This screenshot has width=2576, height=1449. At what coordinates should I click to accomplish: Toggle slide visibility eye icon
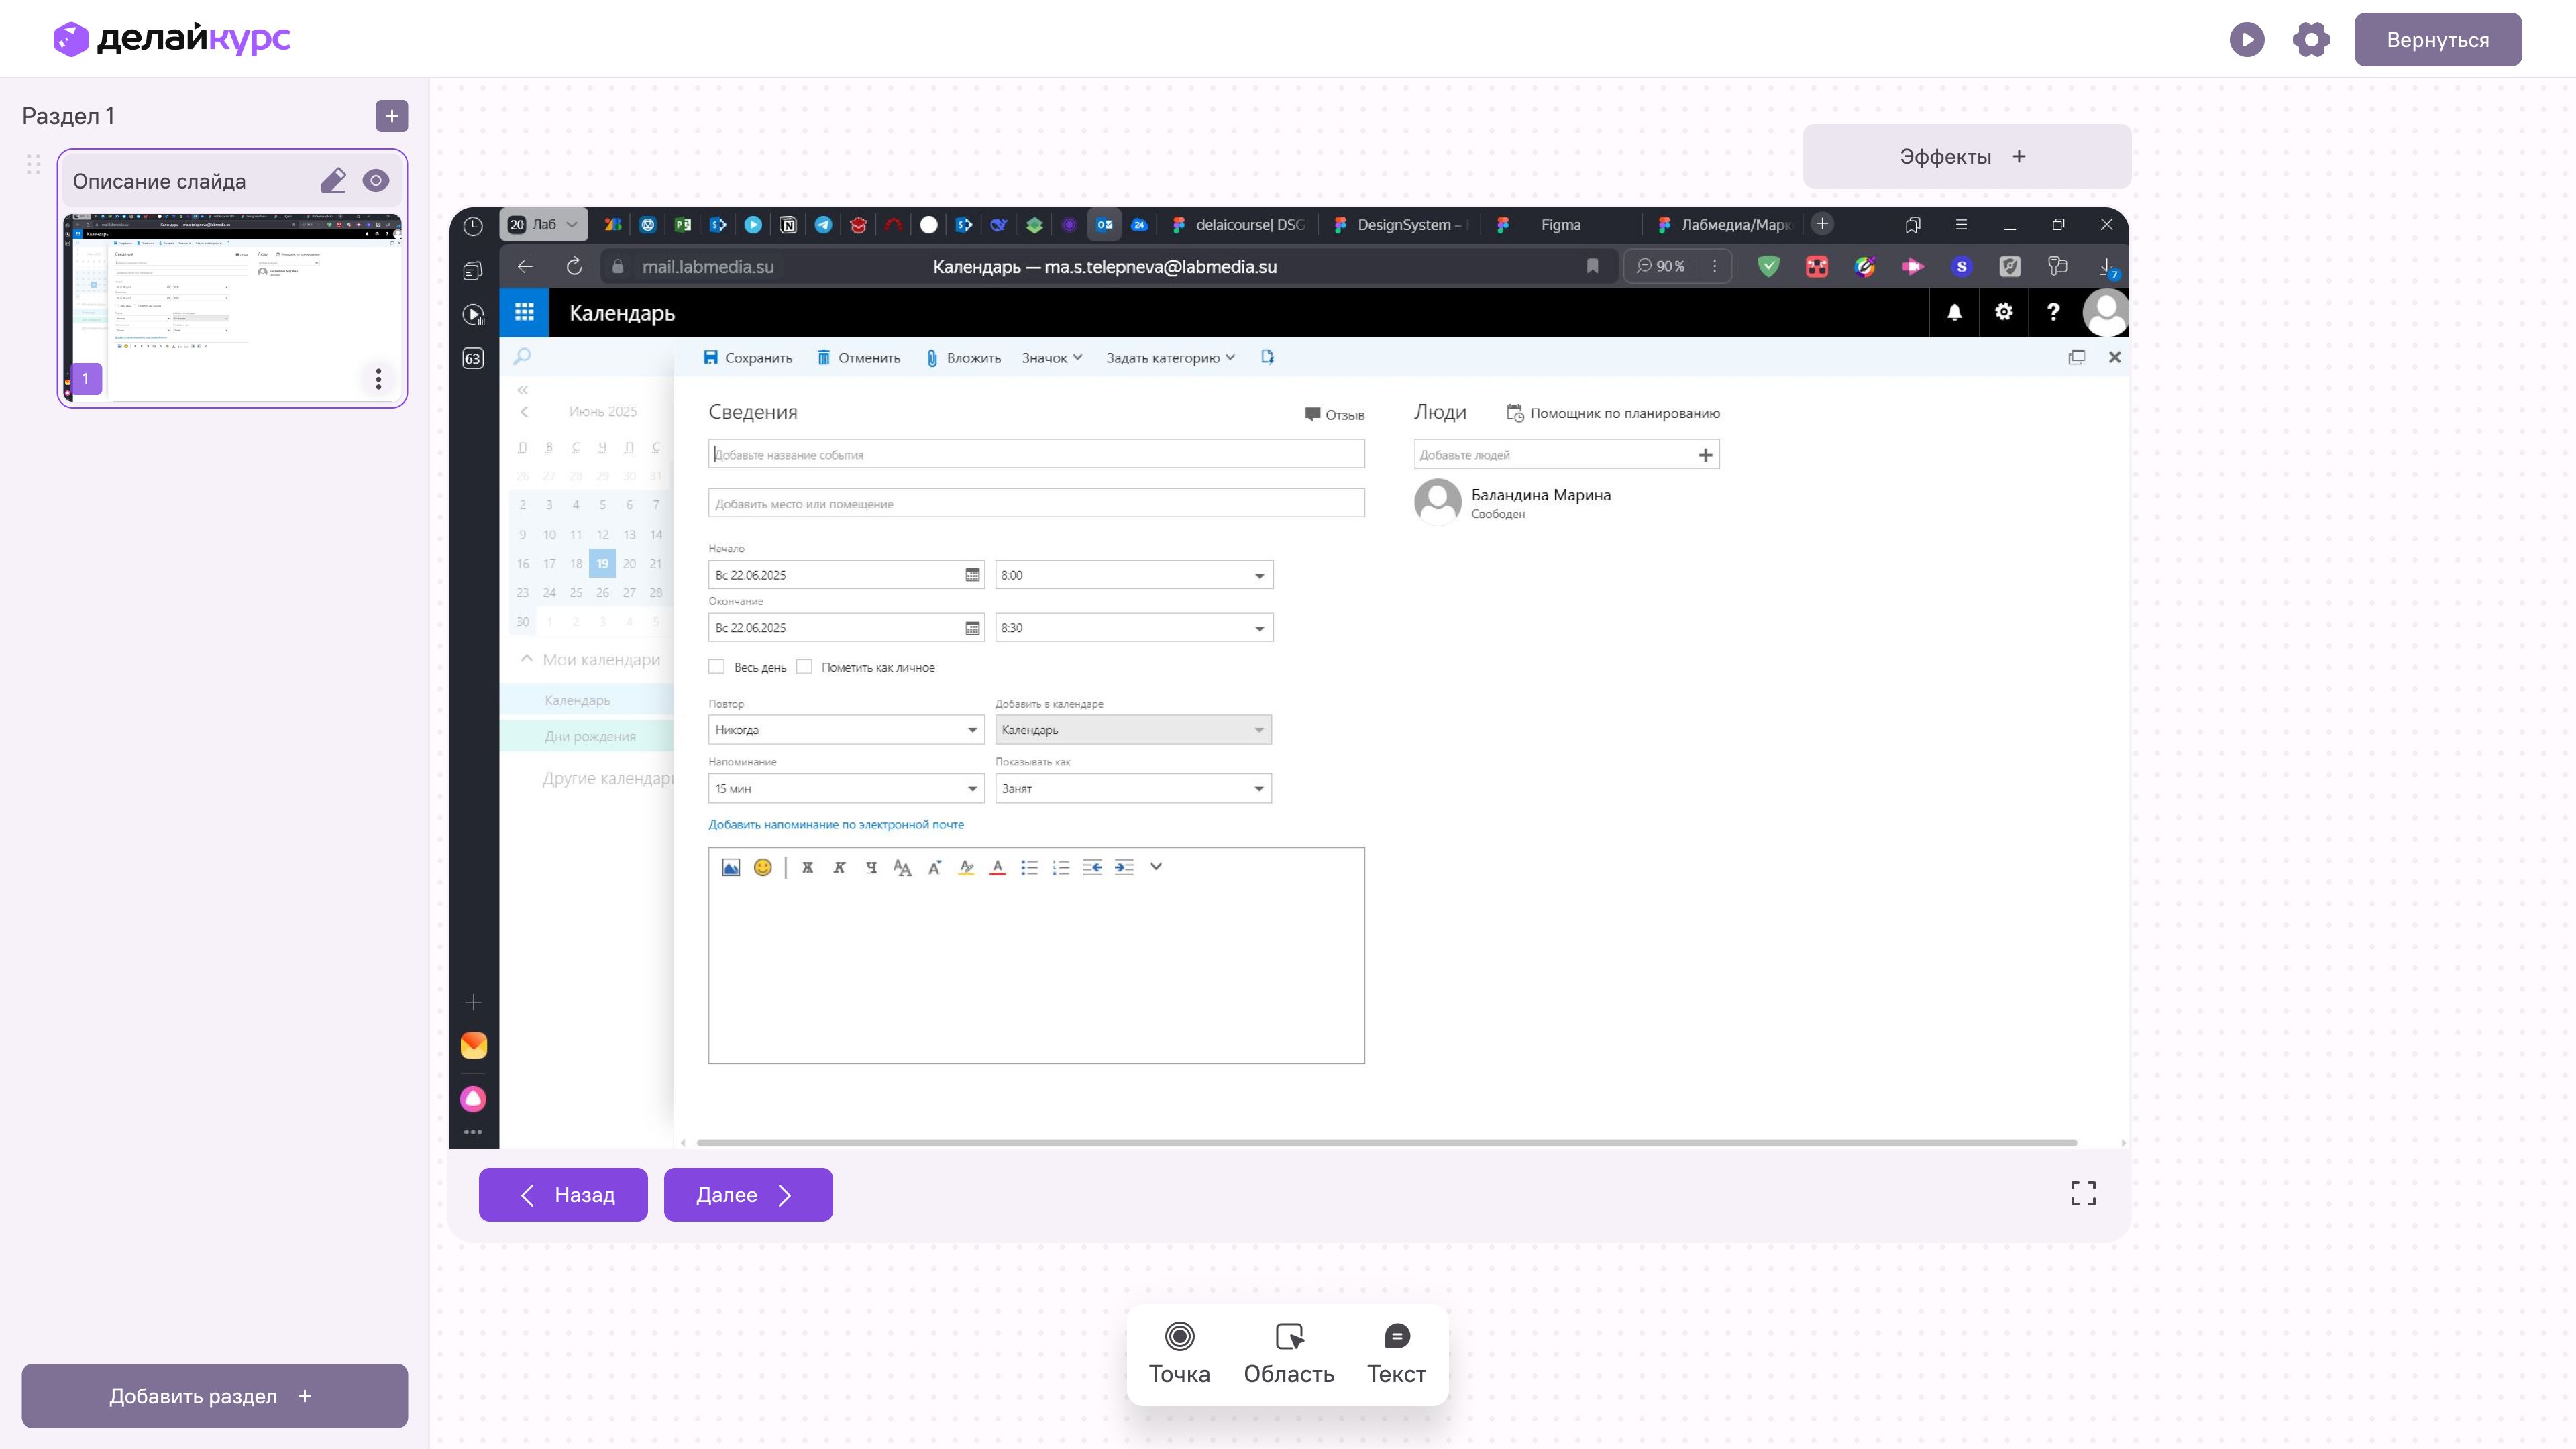point(376,181)
